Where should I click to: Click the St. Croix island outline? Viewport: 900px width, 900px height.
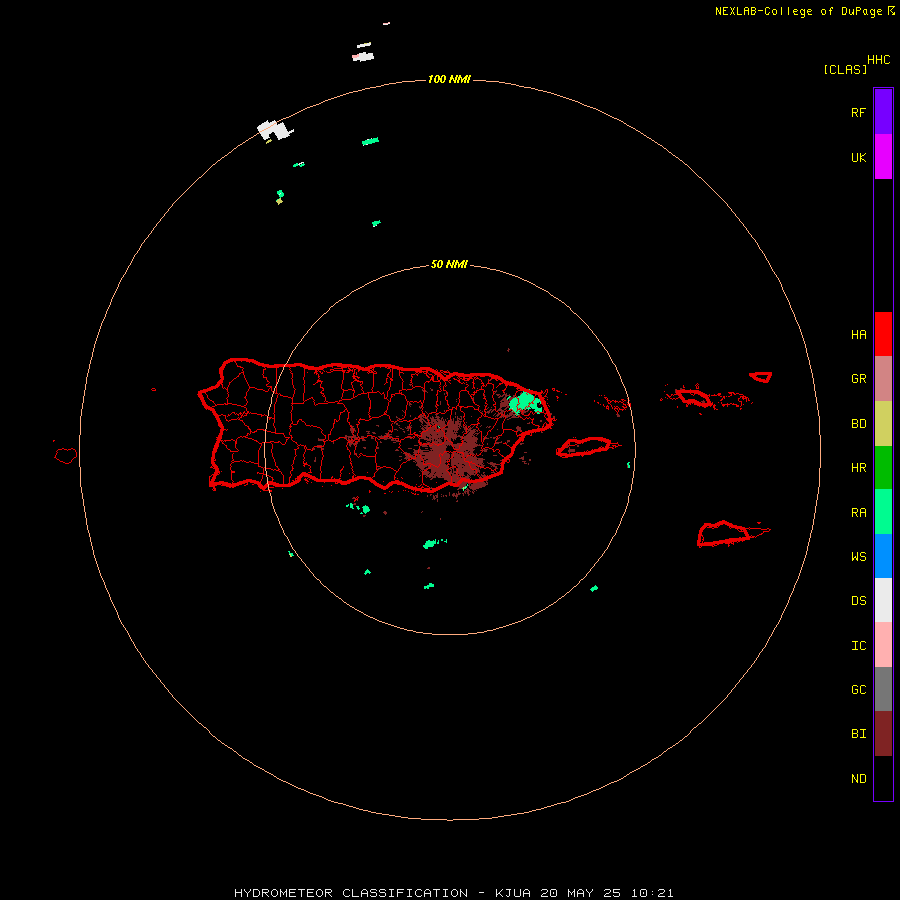[x=724, y=534]
